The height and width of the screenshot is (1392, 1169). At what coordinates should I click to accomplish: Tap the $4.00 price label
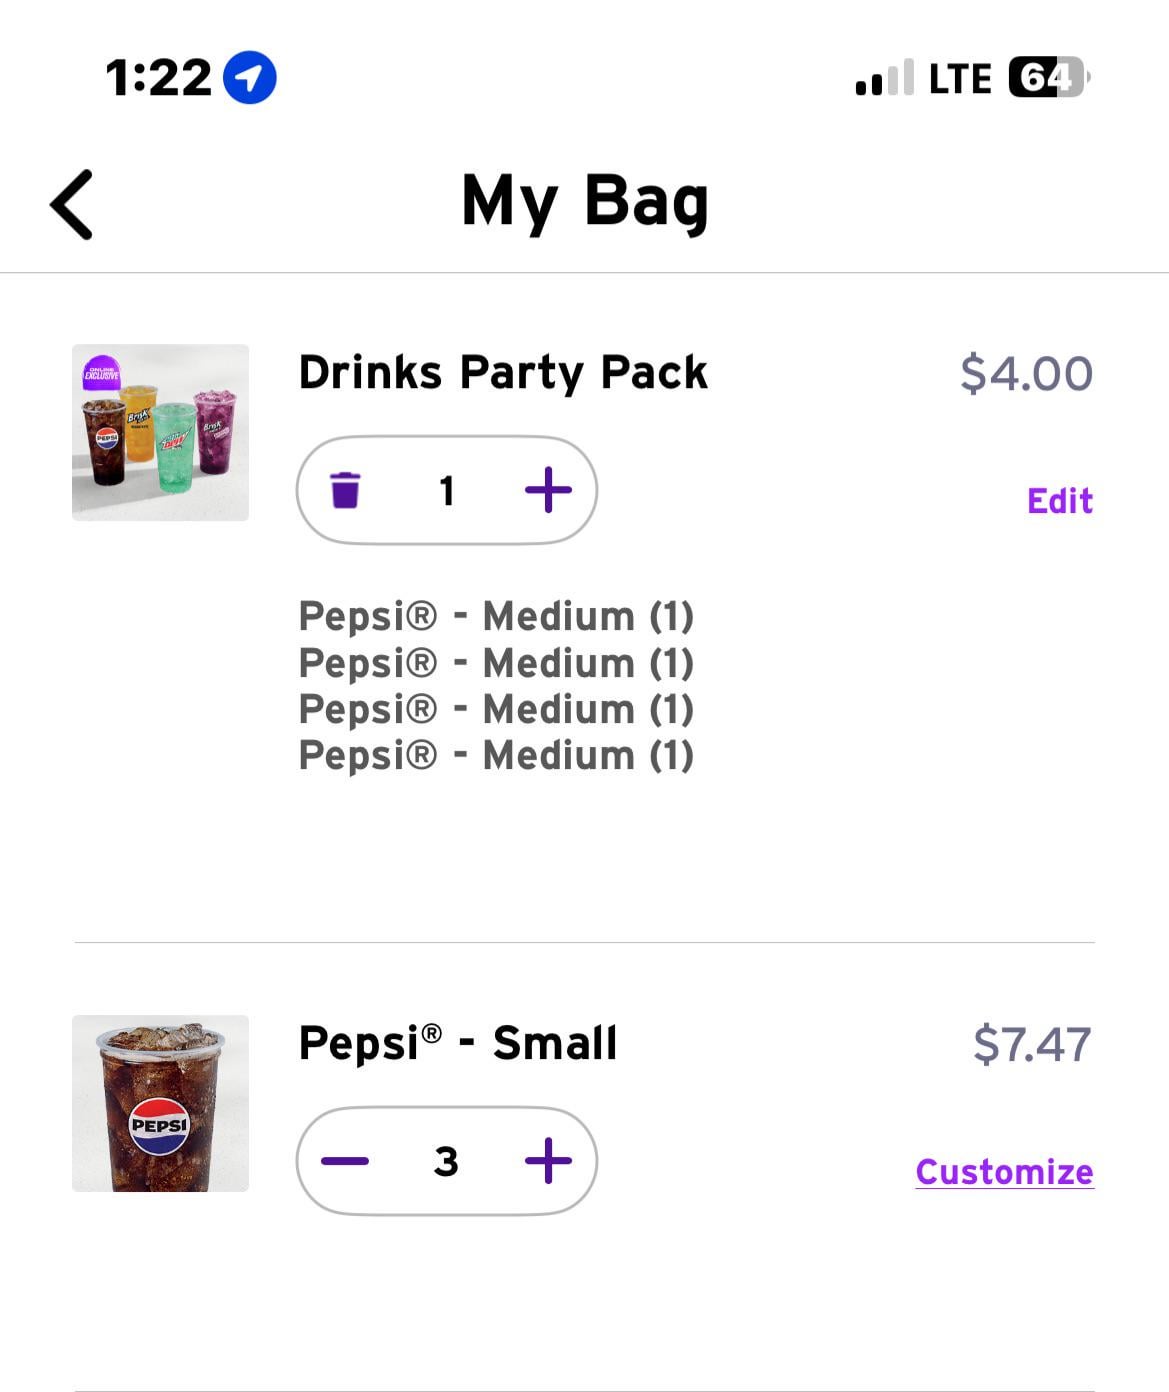(x=1026, y=374)
